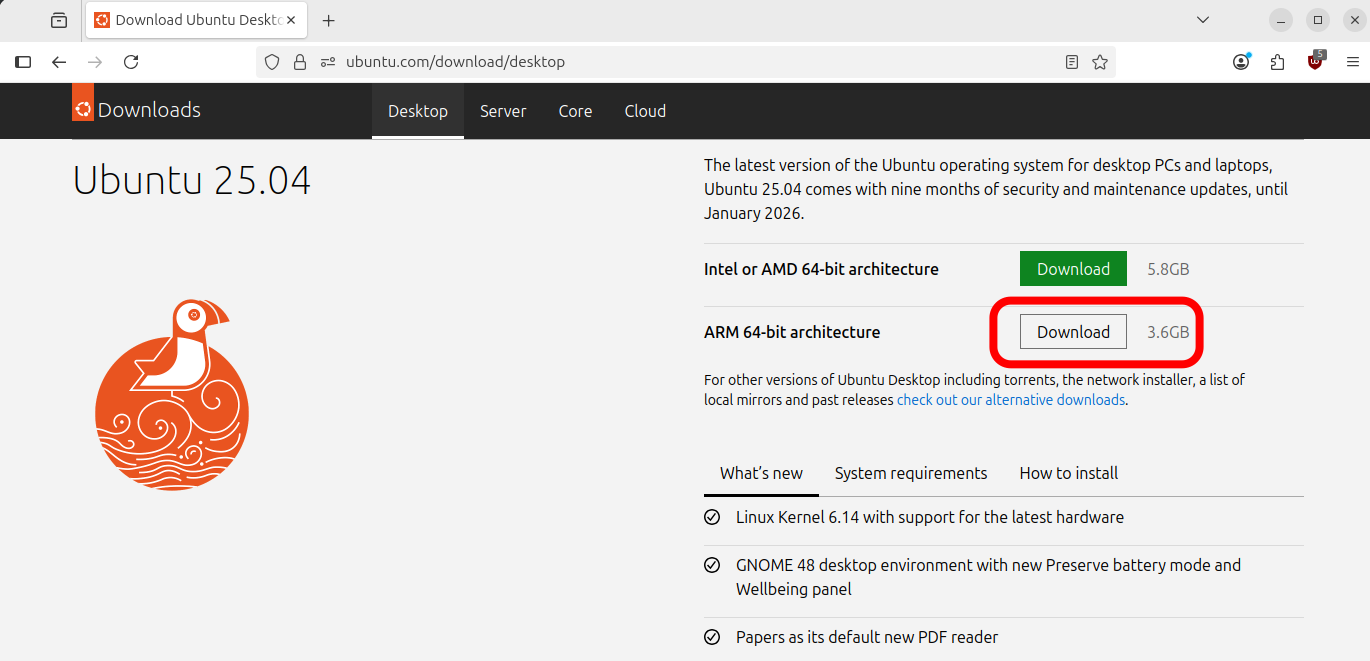
Task: Open extensions puzzle icon
Action: [1277, 62]
